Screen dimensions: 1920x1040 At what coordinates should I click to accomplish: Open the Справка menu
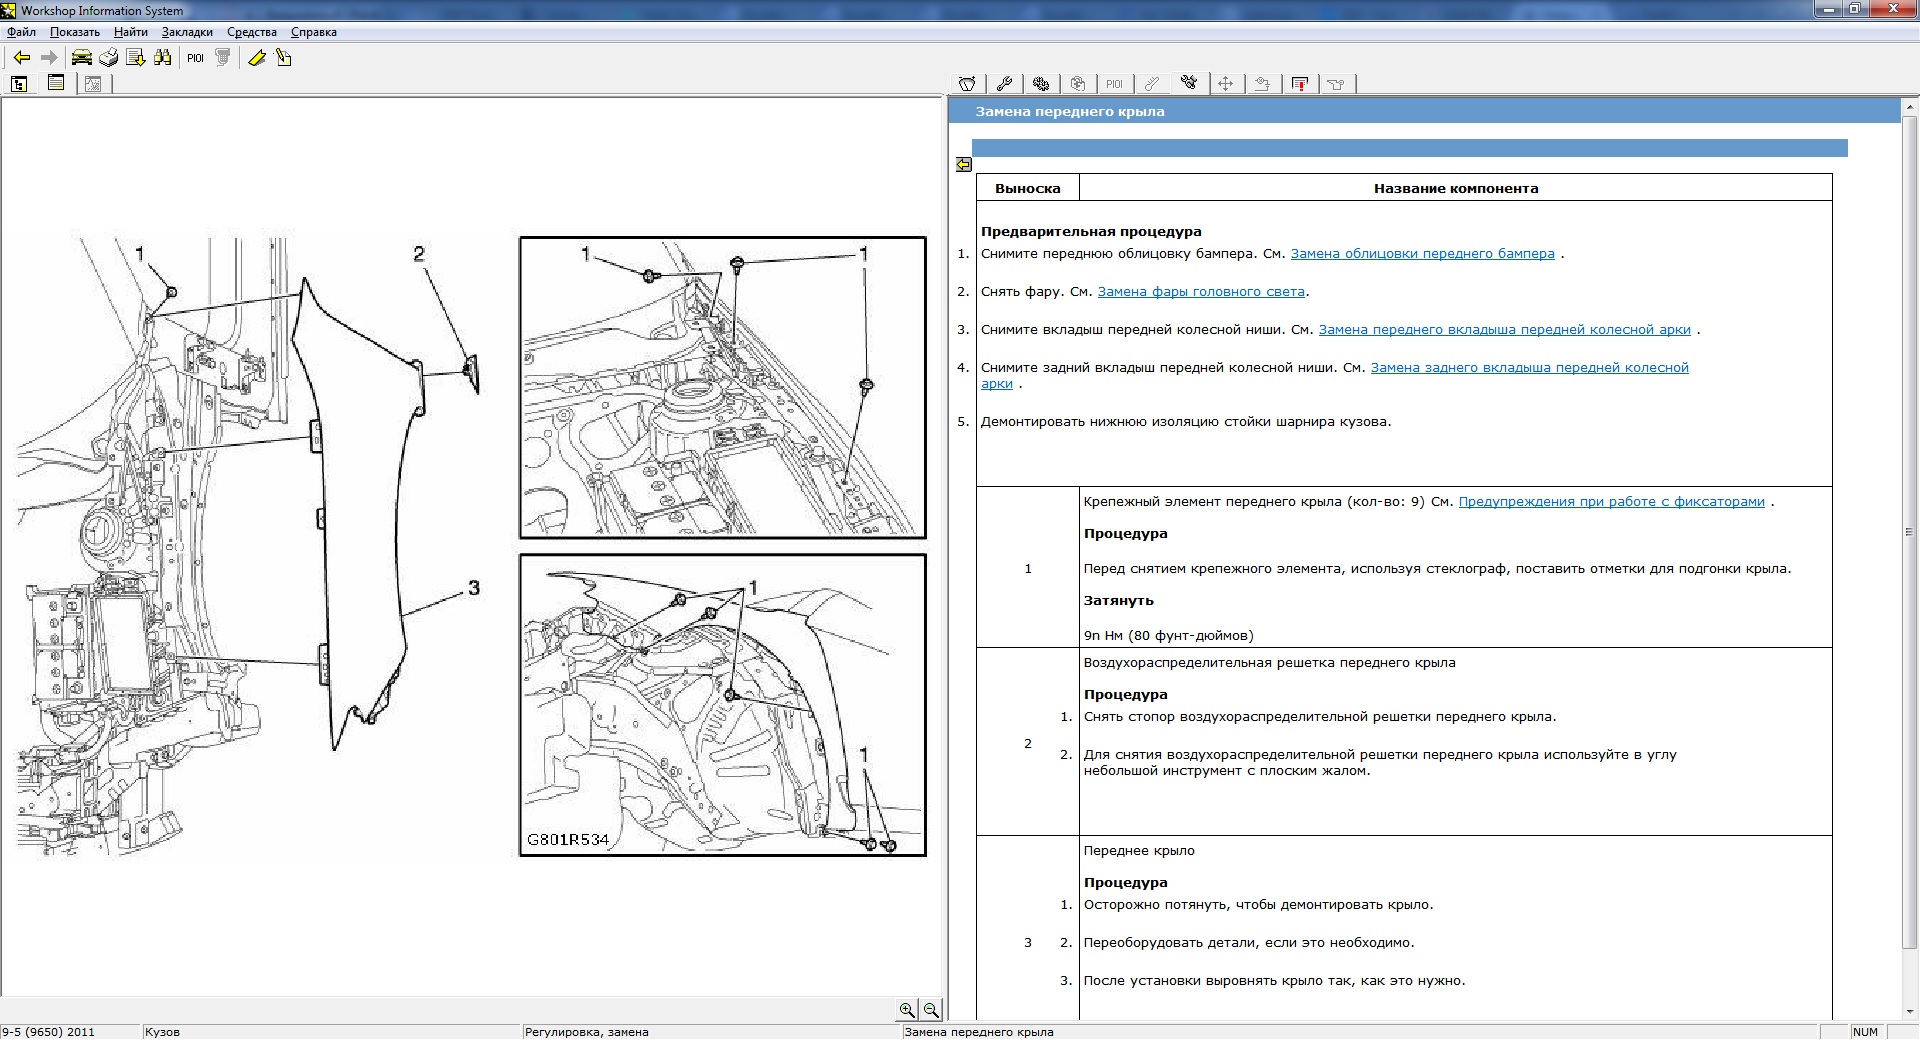[313, 32]
